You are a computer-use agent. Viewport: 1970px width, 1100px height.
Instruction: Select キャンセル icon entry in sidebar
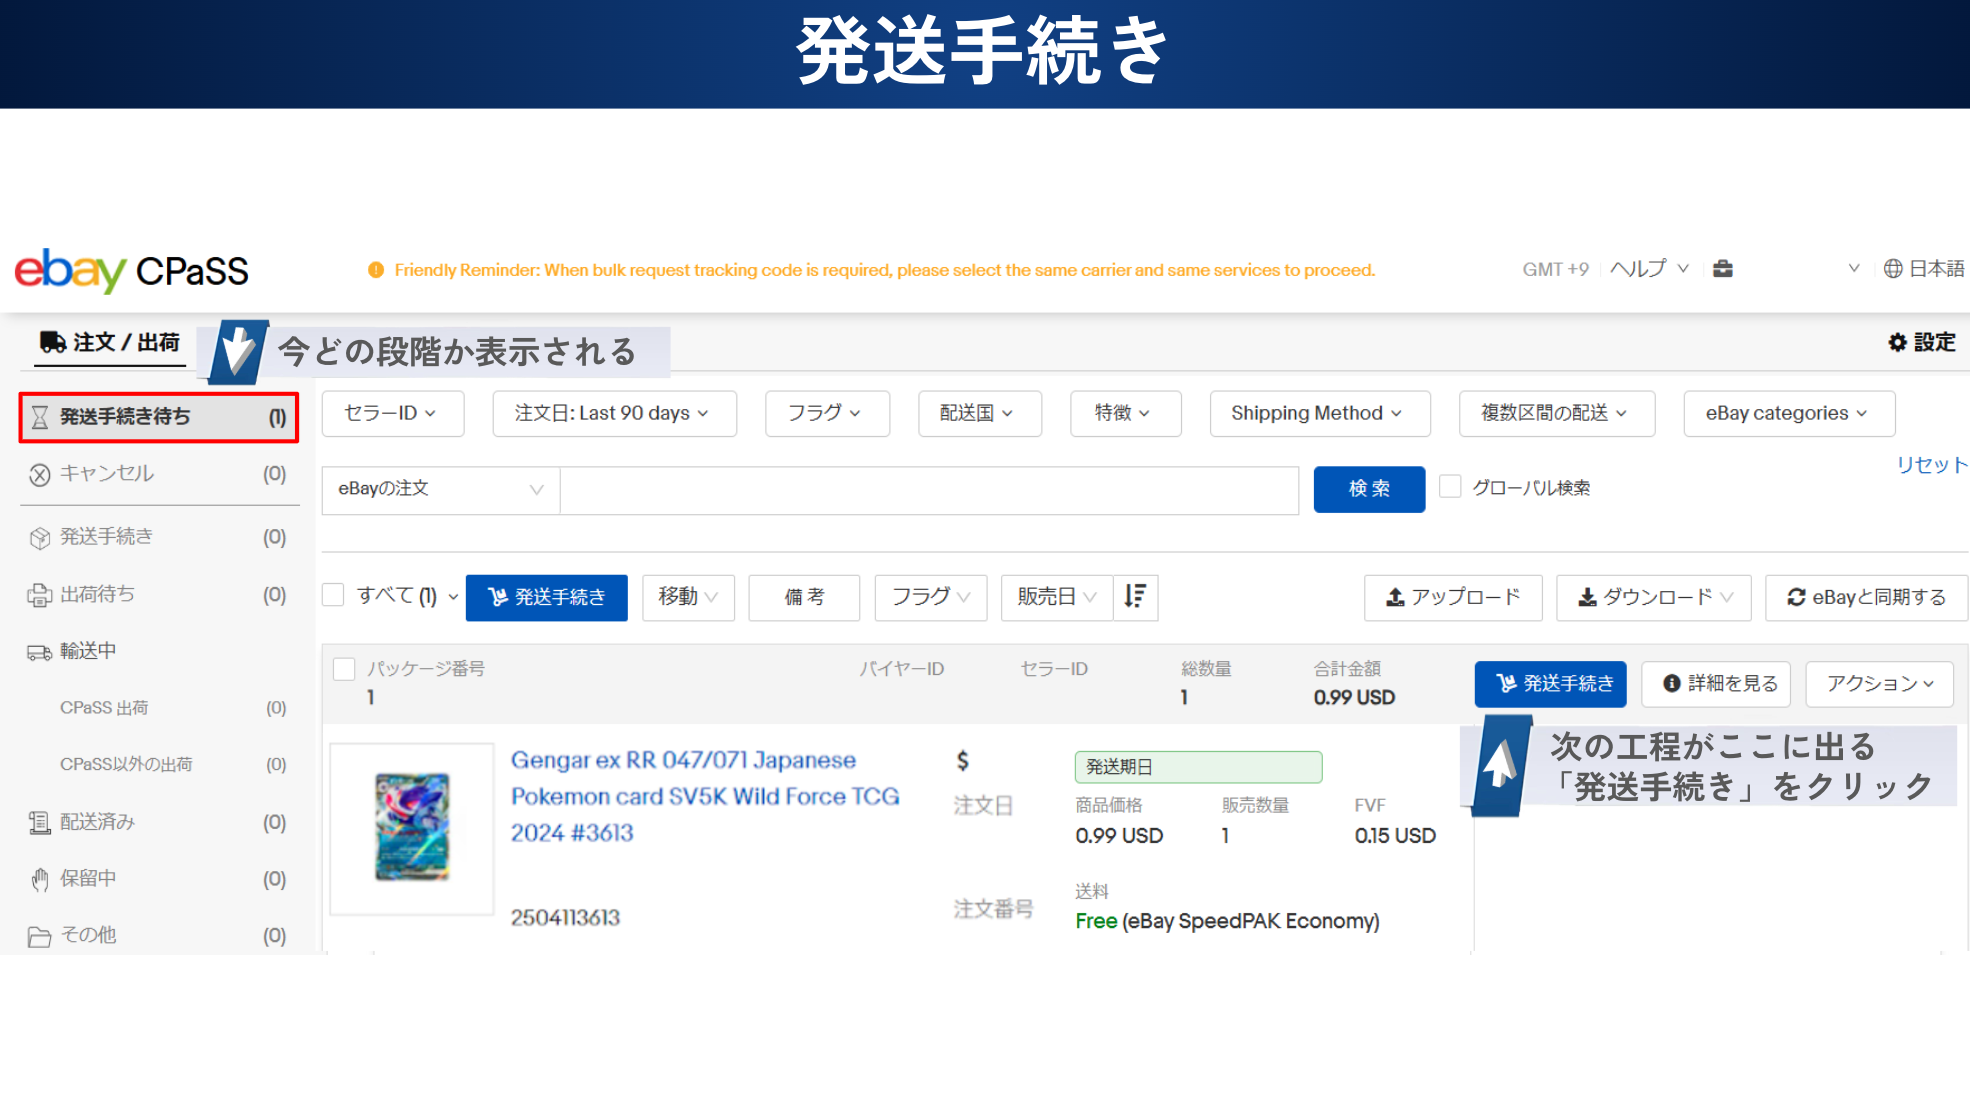(39, 474)
